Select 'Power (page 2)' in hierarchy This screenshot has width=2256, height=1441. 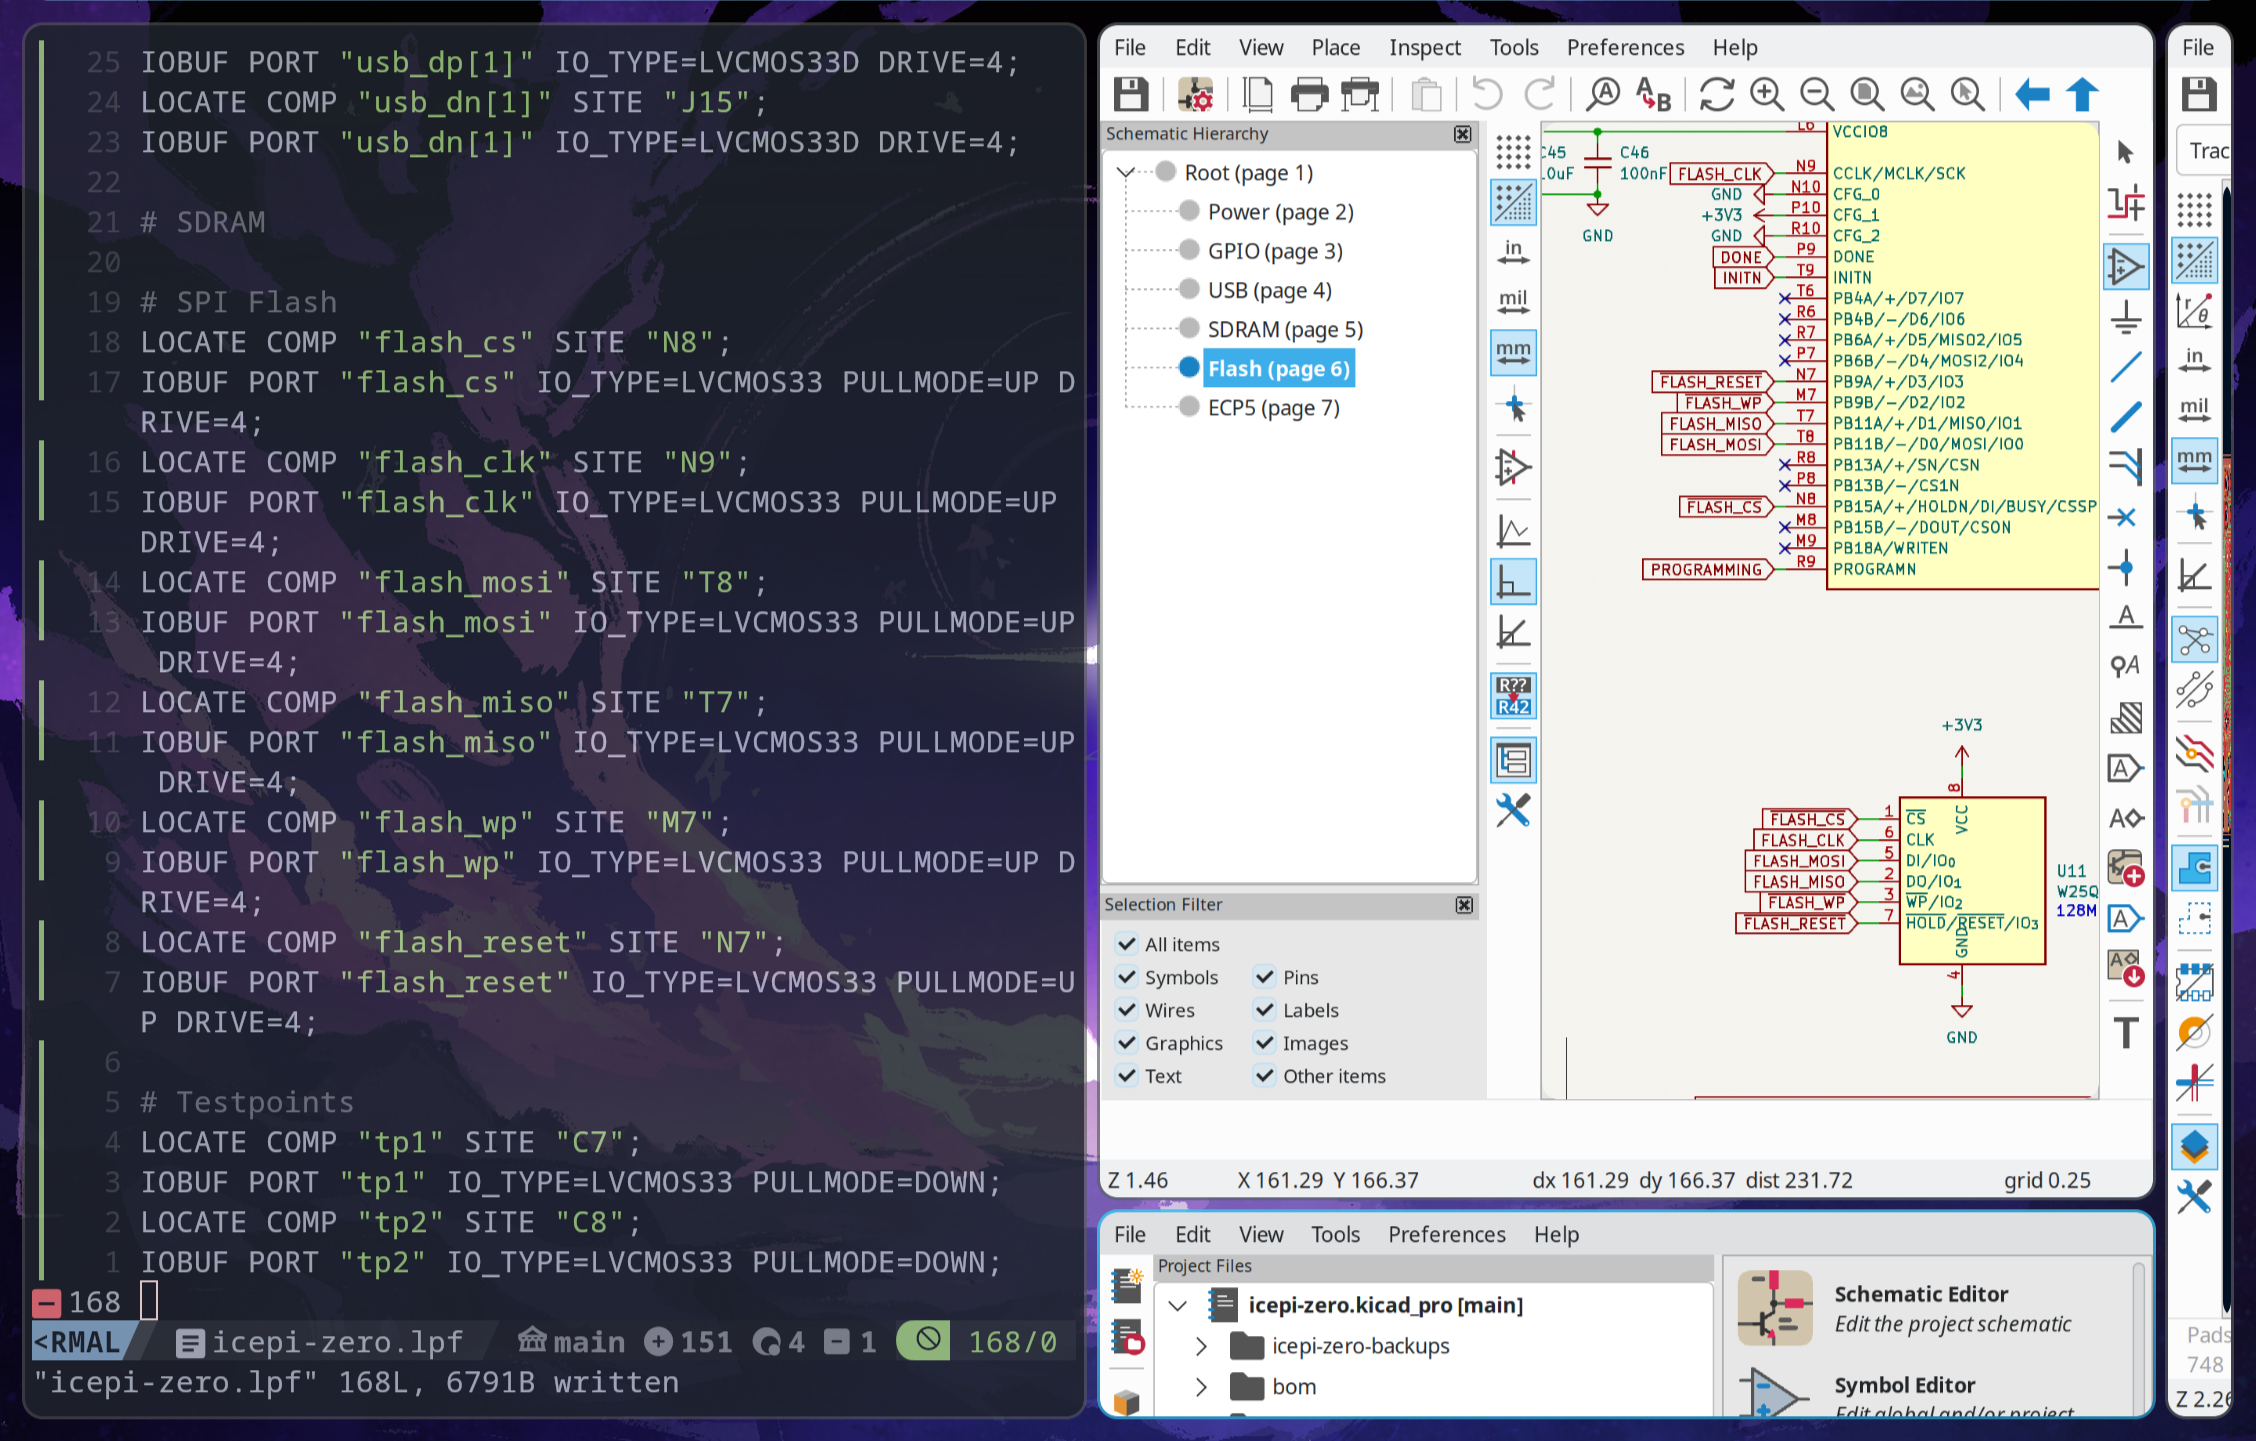[x=1280, y=211]
